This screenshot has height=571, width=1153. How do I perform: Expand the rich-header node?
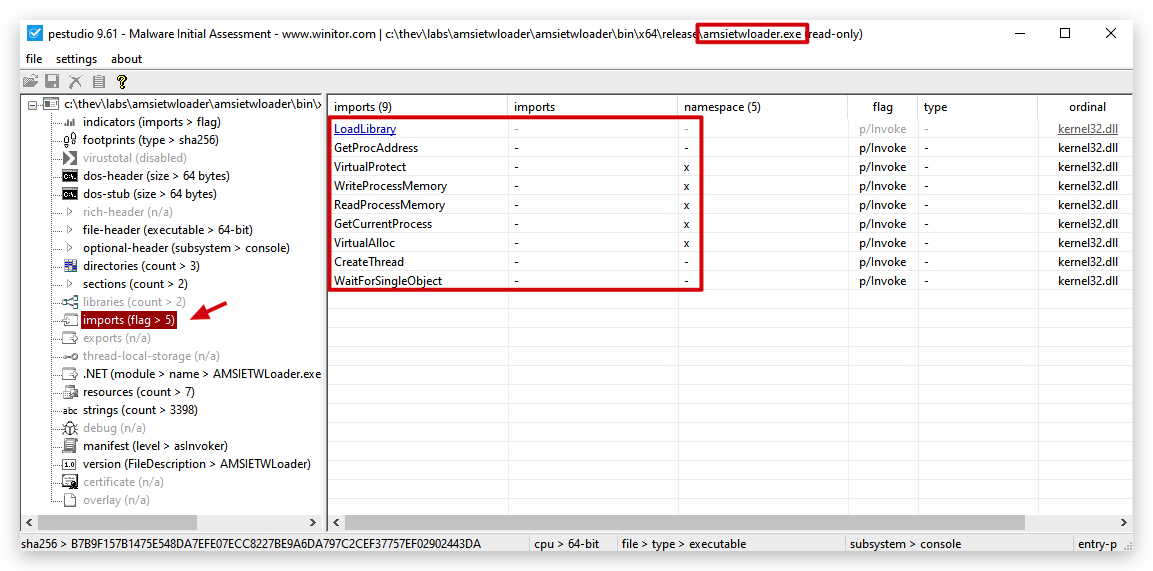(70, 212)
